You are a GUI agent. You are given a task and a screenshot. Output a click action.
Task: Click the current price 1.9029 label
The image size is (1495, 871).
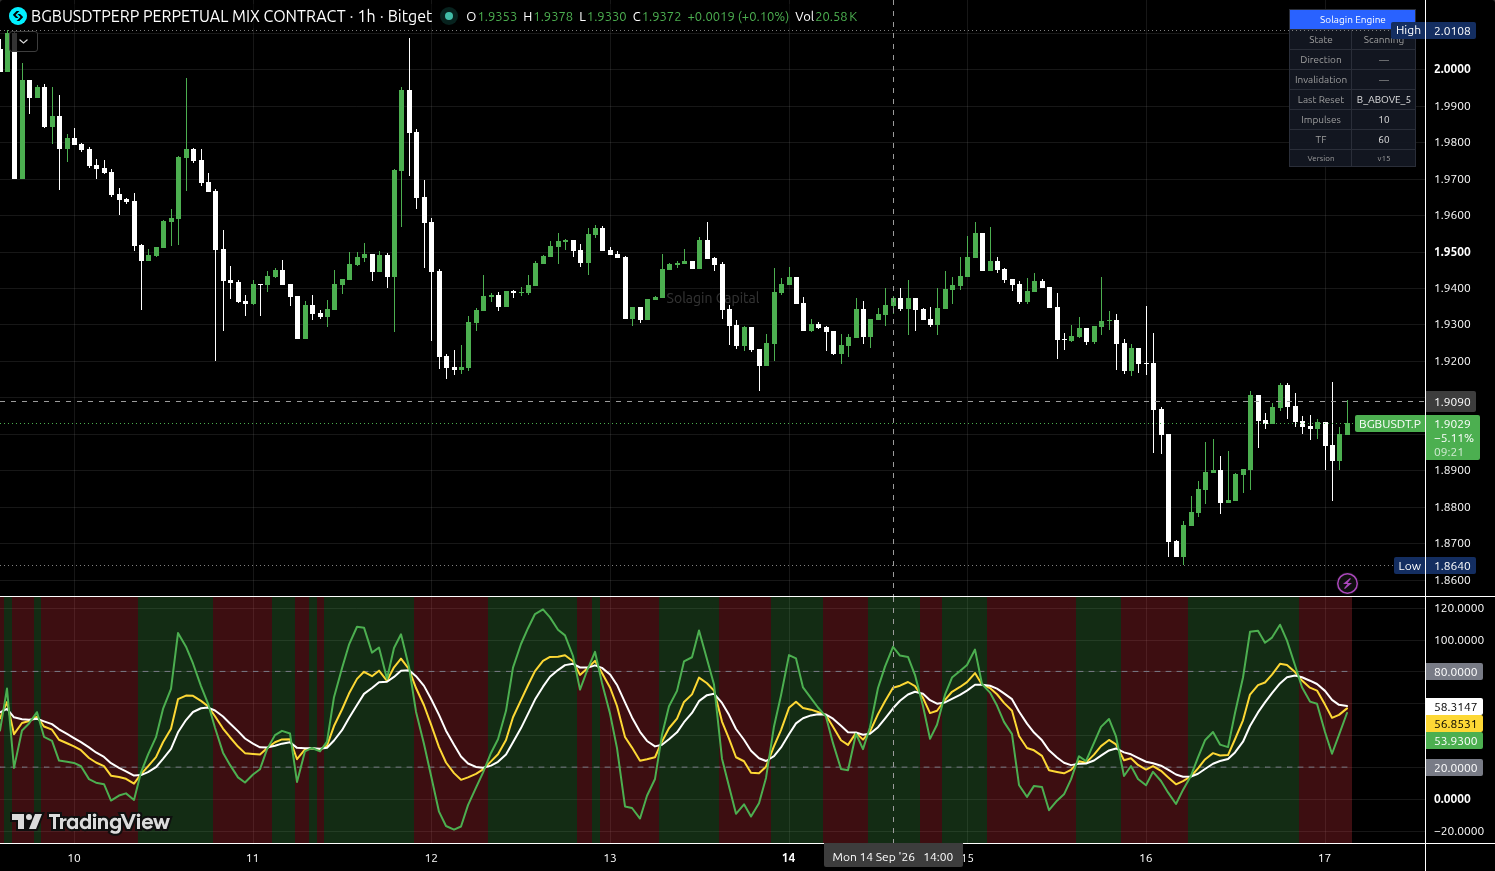point(1452,424)
